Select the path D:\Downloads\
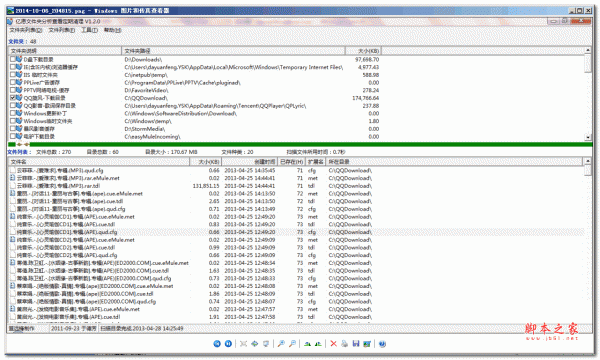This screenshot has width=600, height=360. click(143, 59)
